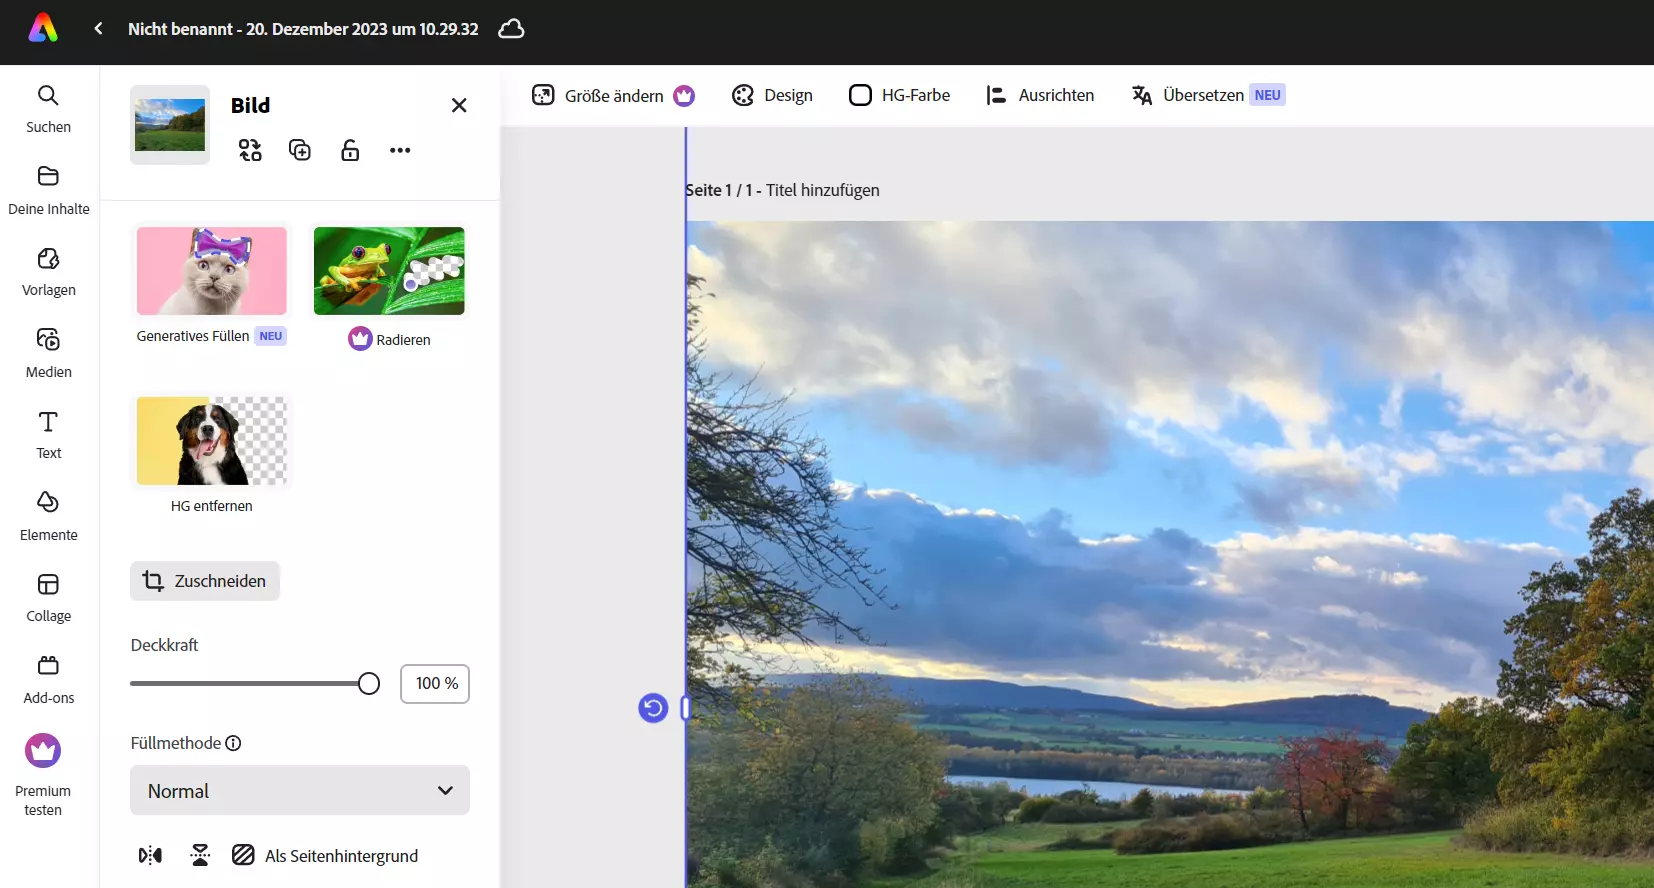The height and width of the screenshot is (888, 1654).
Task: Click the 100 % opacity input field
Action: click(435, 684)
